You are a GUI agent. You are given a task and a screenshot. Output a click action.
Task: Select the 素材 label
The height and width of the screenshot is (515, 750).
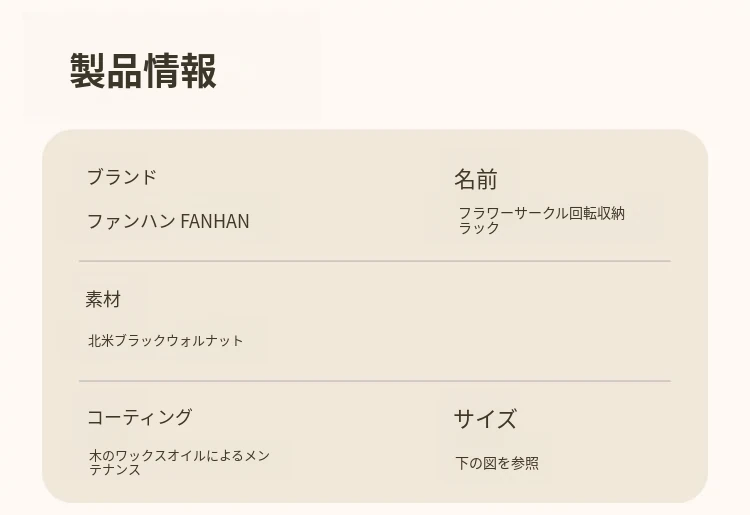103,299
